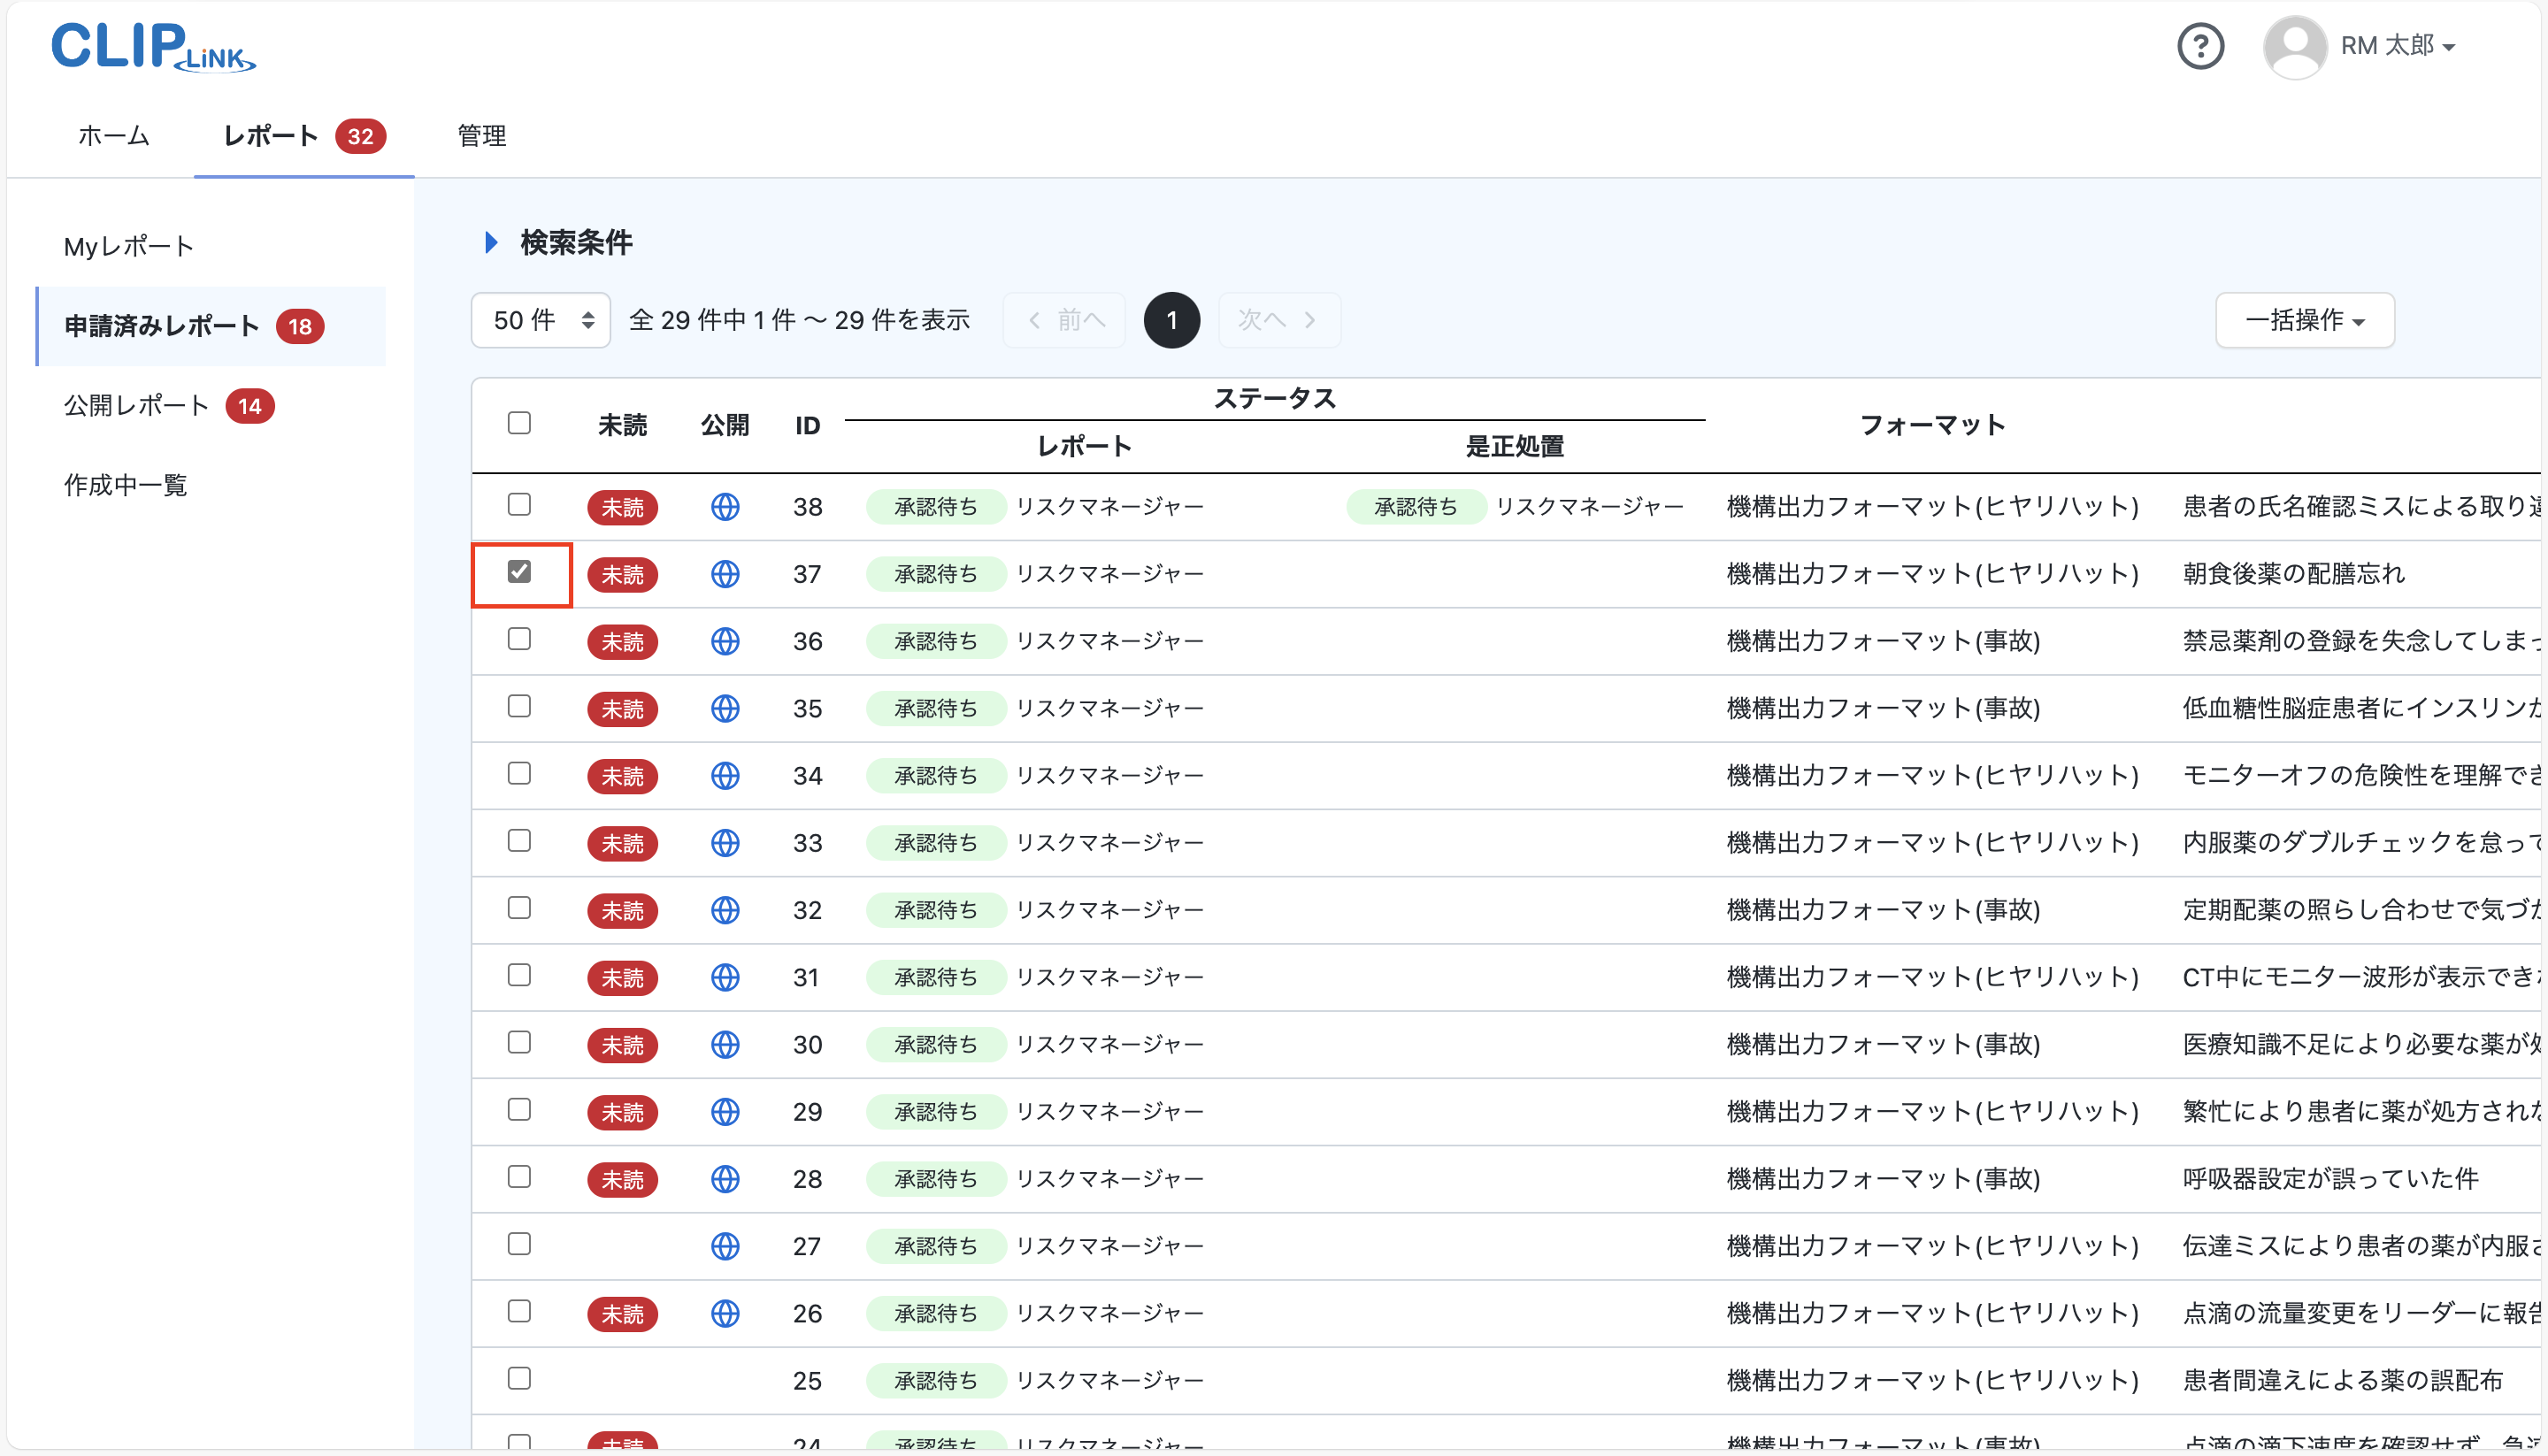Click pagination page 1 button
The height and width of the screenshot is (1456, 2548).
tap(1171, 320)
